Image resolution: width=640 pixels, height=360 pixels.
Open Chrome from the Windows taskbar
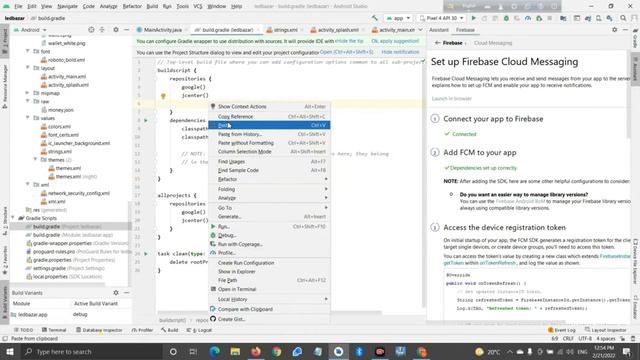click(x=277, y=351)
